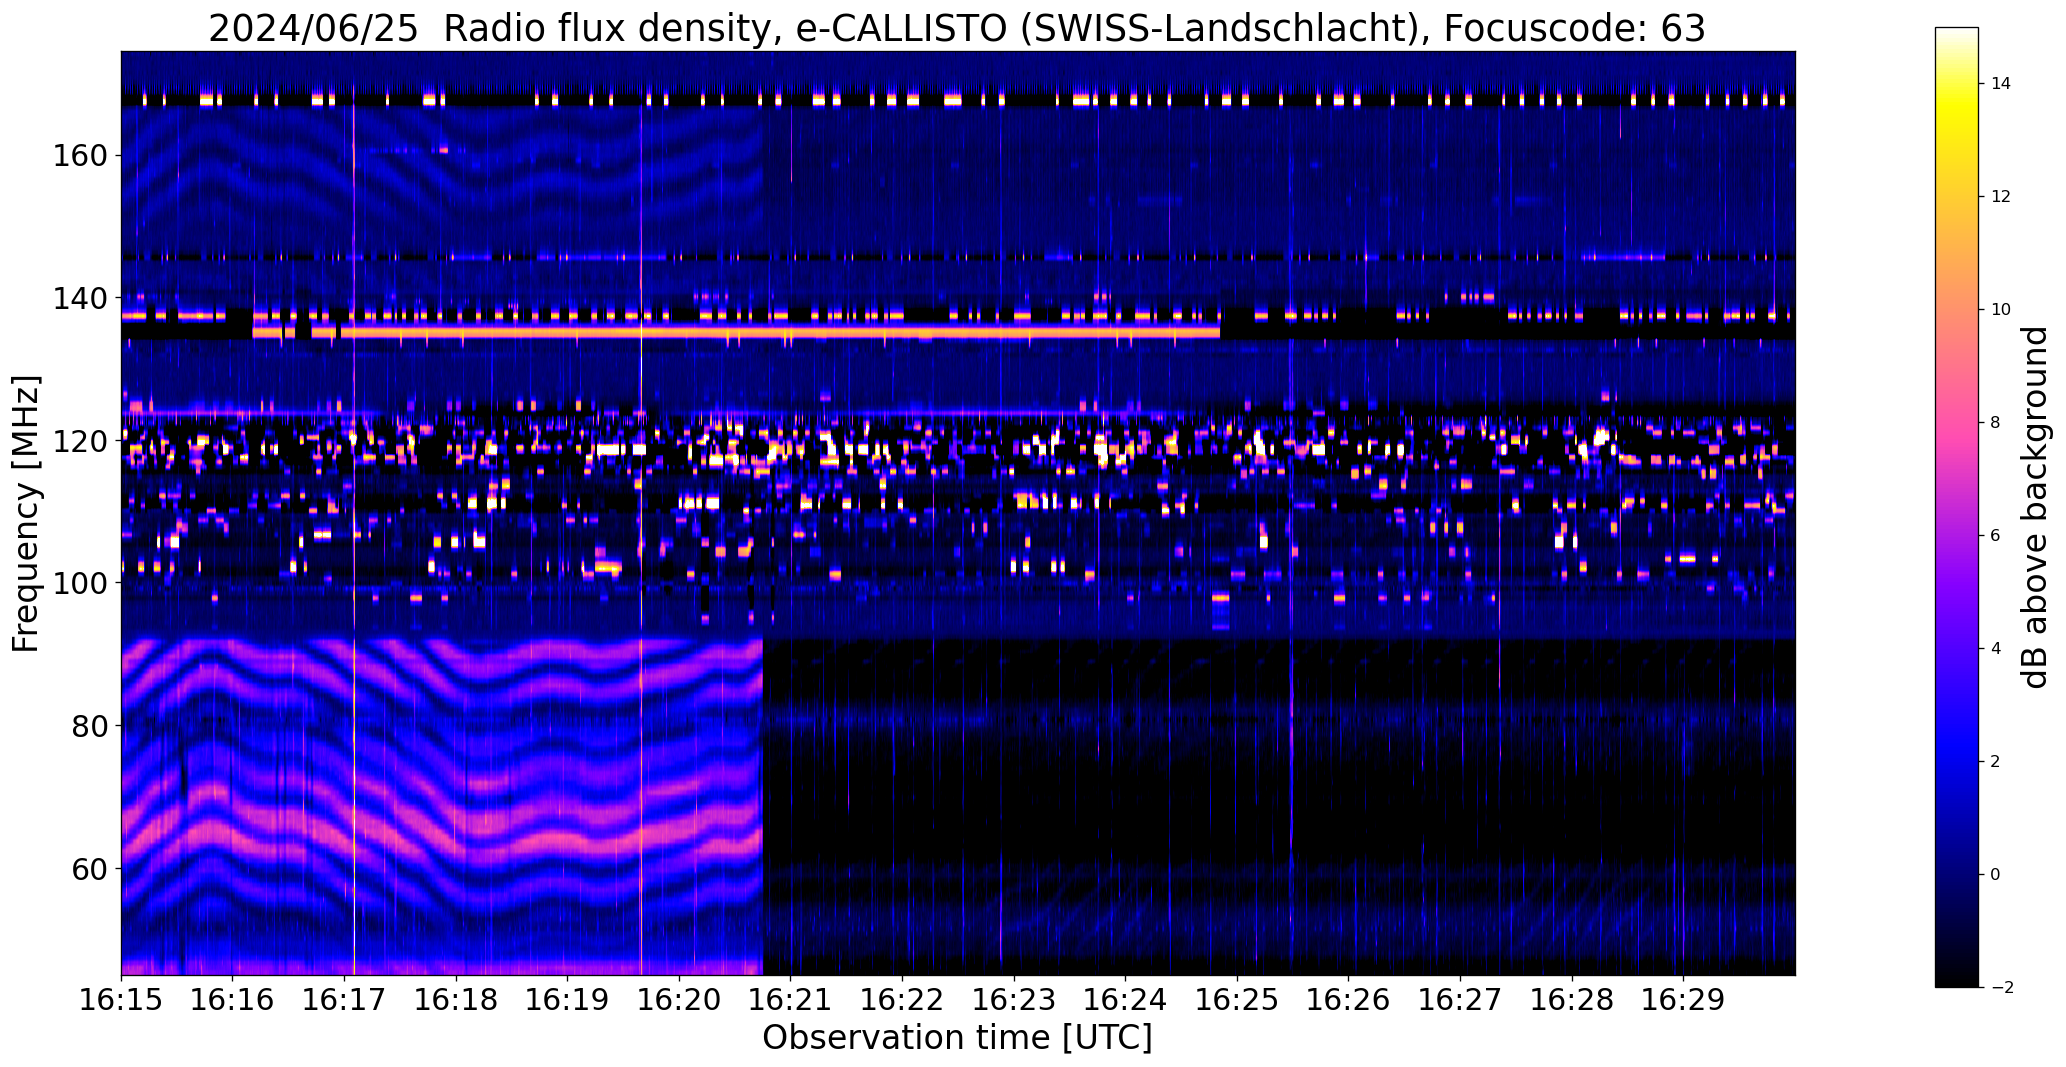This screenshot has width=2066, height=1067.
Task: Click the 4 colorbar tick label
Action: (x=1995, y=649)
